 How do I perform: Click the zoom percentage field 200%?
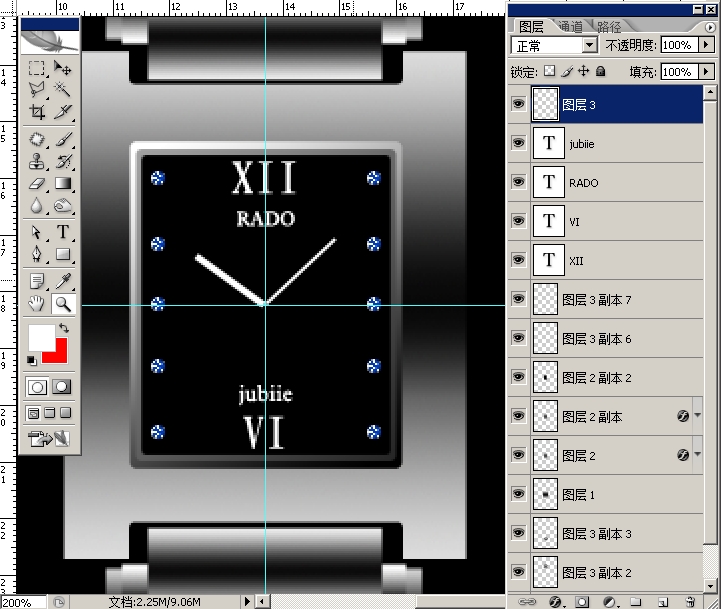pyautogui.click(x=23, y=602)
